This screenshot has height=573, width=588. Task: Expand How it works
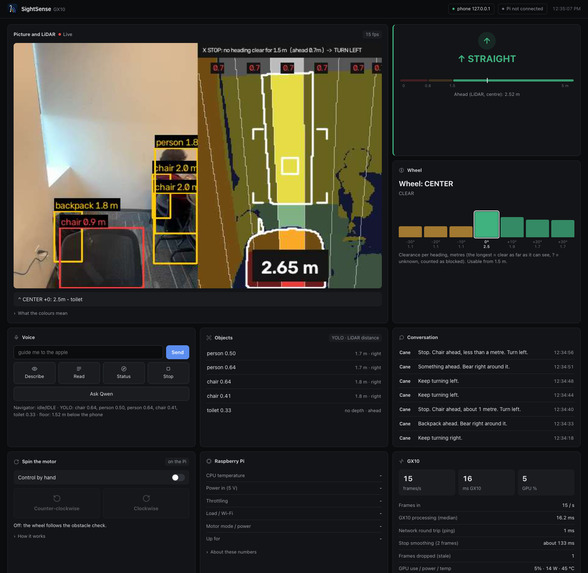(30, 536)
